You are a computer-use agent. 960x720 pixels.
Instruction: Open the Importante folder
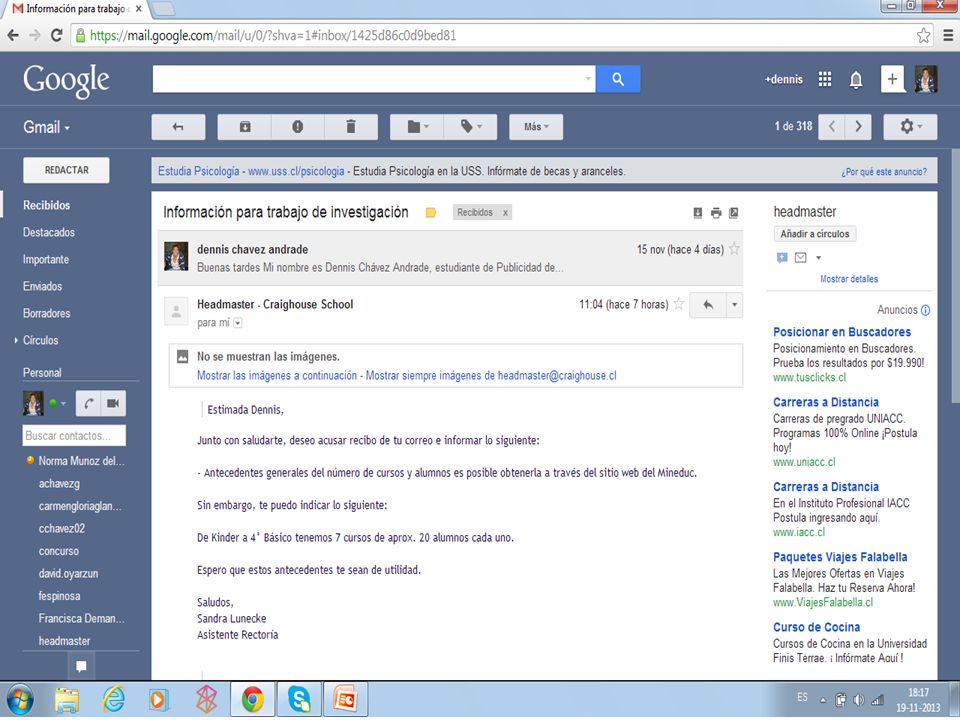pos(46,259)
